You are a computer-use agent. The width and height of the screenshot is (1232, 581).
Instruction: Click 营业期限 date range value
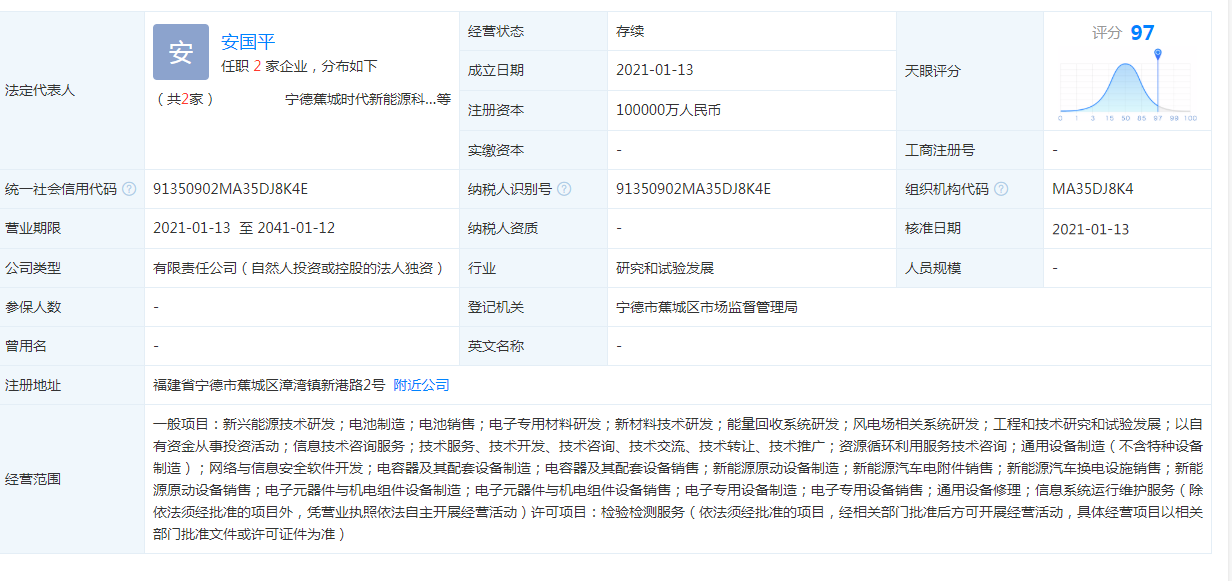[244, 228]
